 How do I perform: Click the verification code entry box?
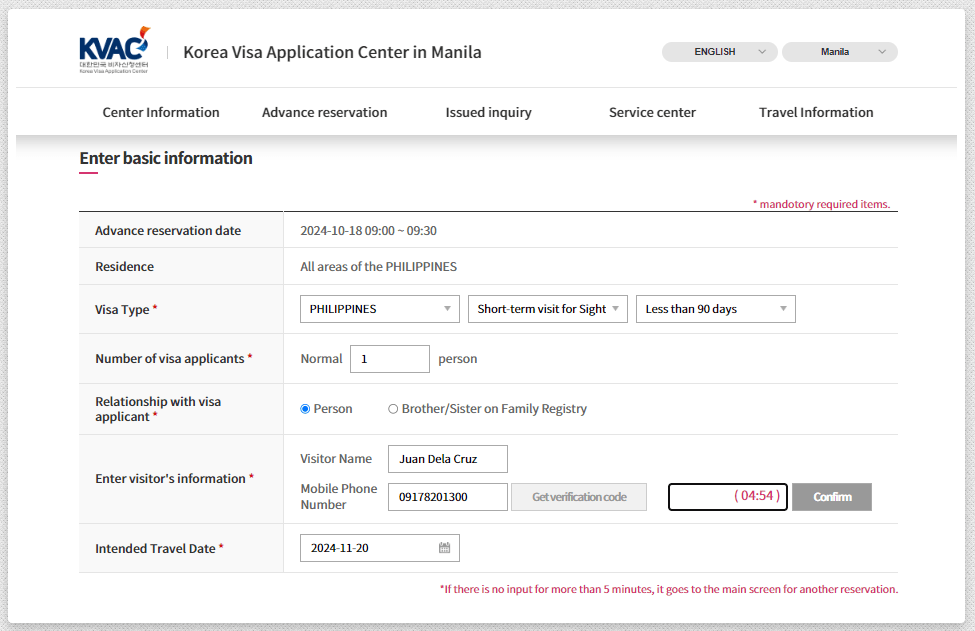700,497
